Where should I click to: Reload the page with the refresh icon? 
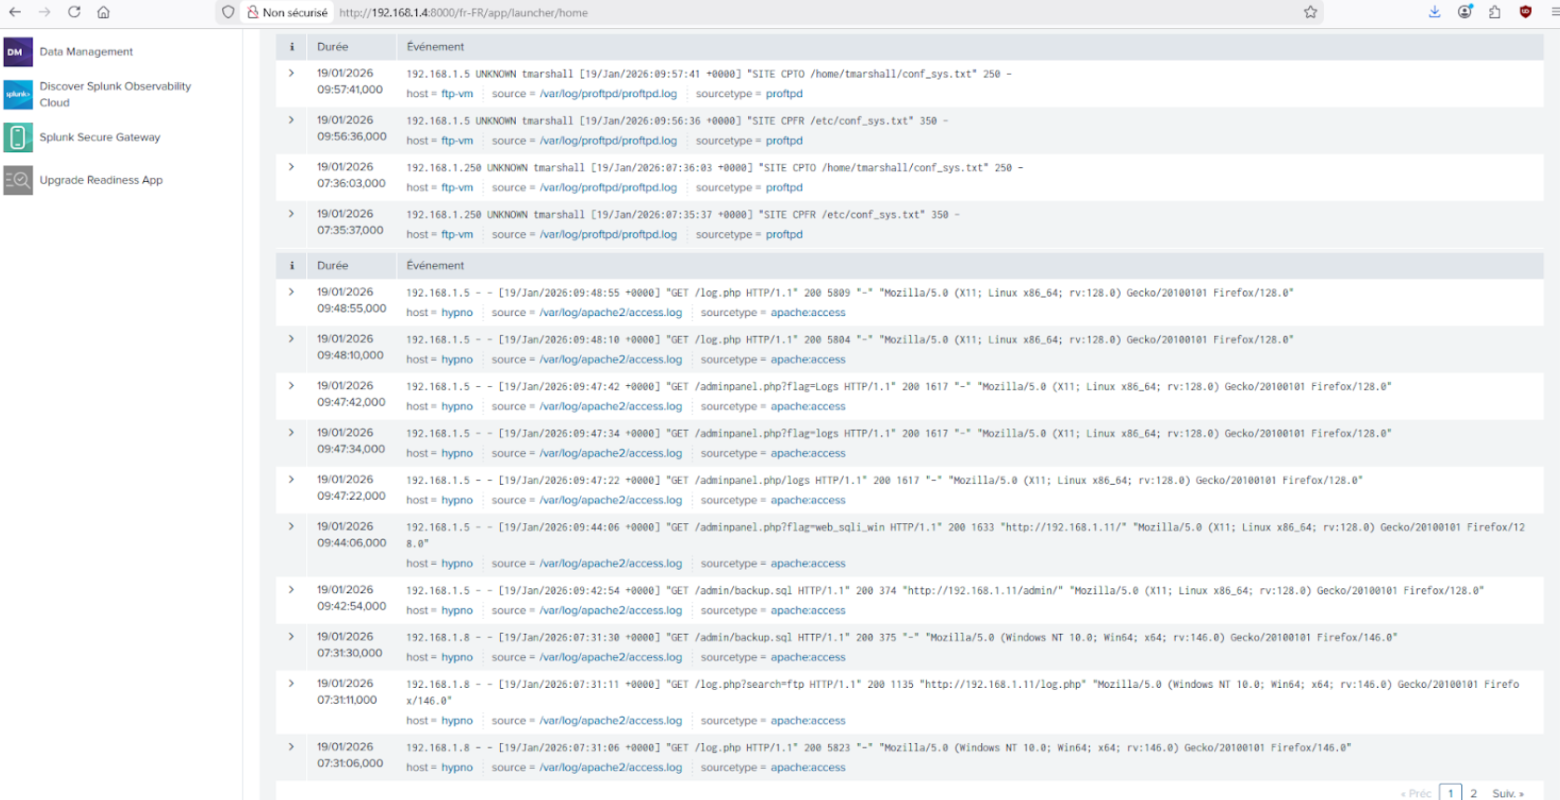73,13
